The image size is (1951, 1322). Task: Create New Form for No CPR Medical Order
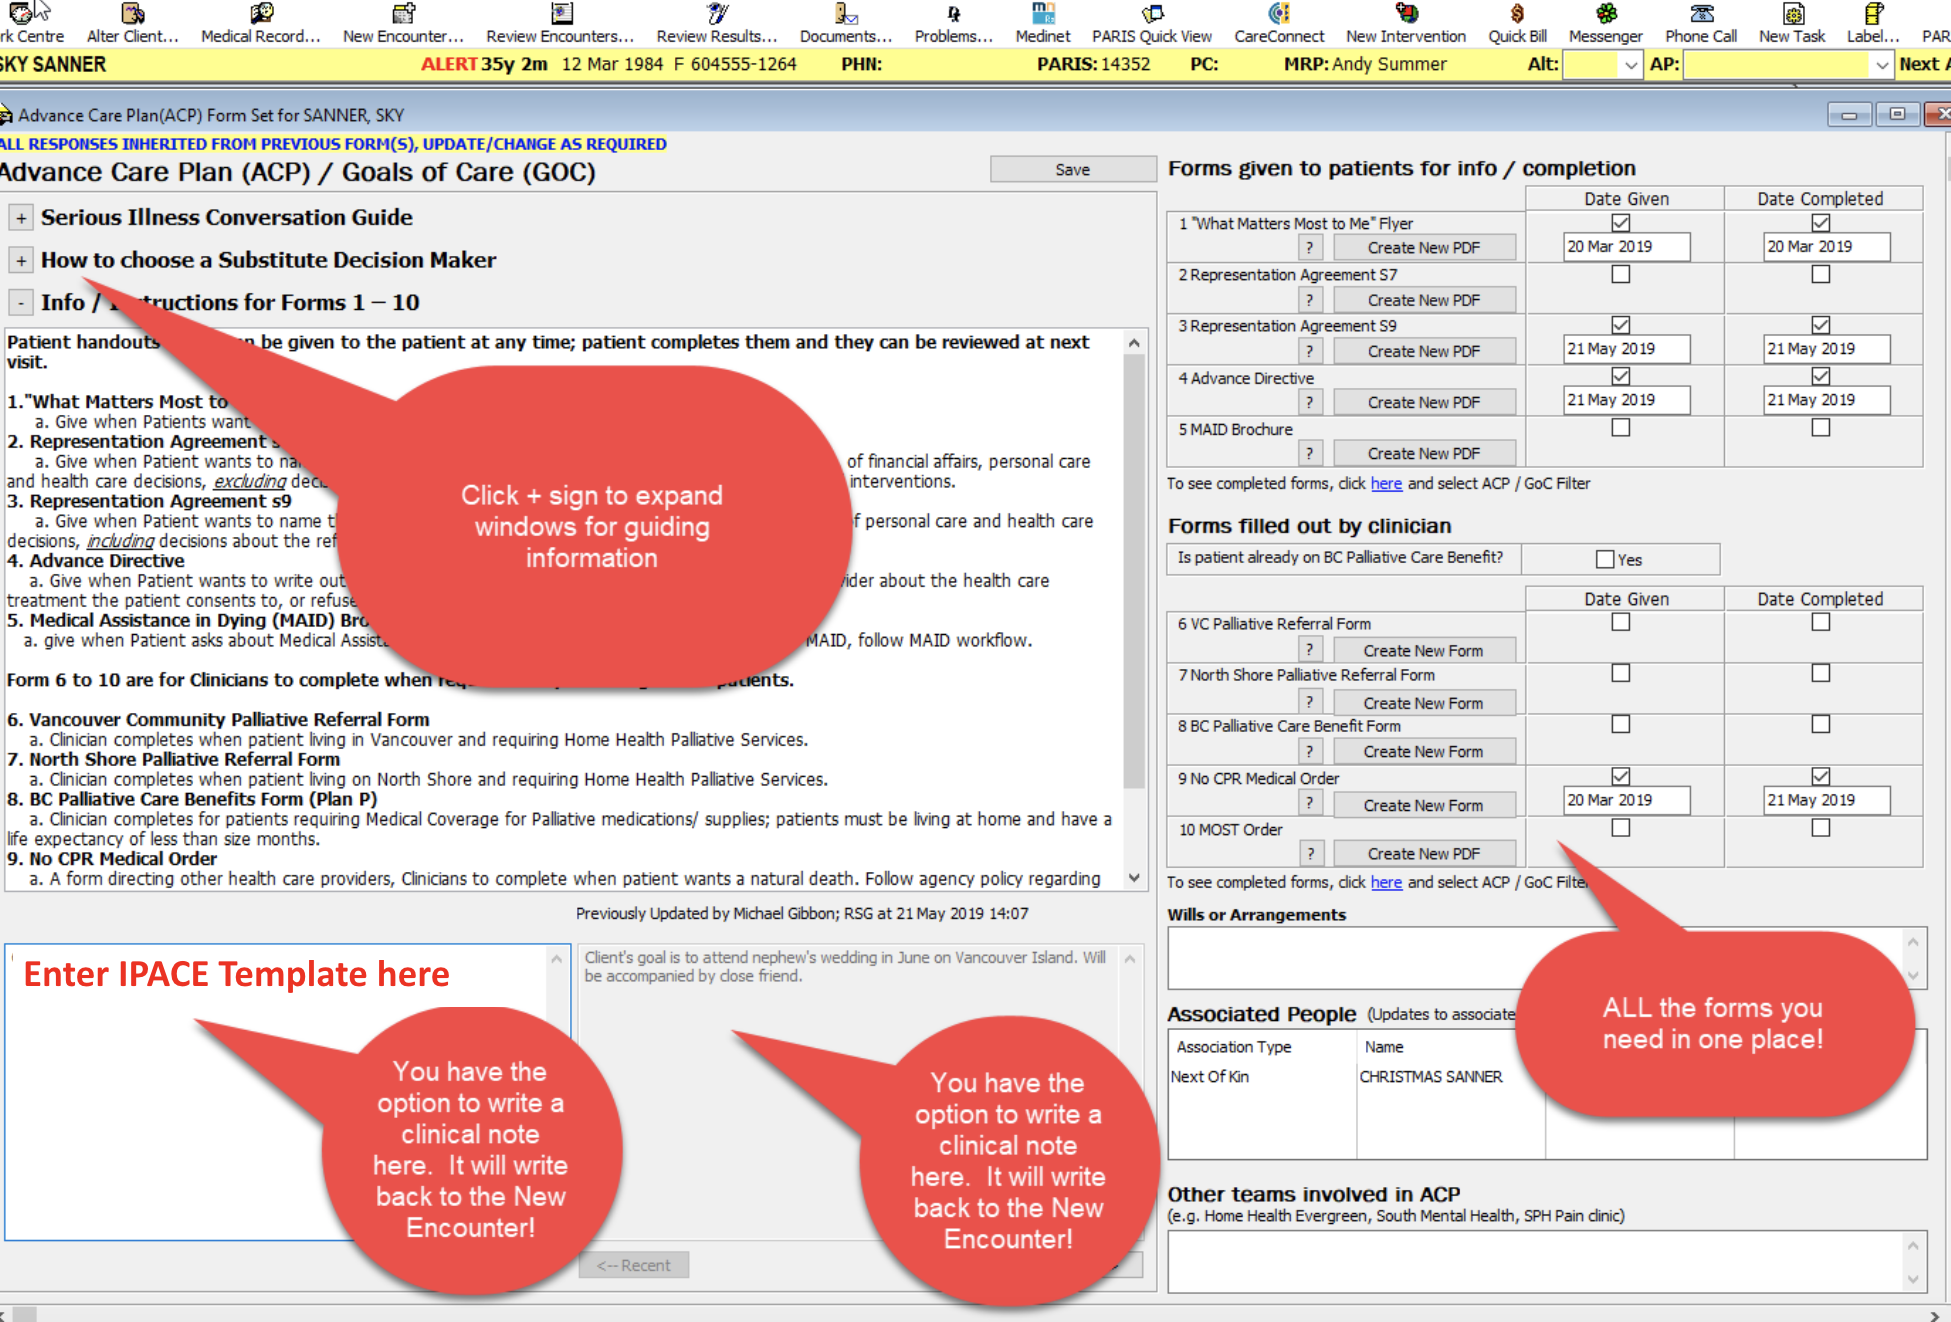coord(1423,804)
